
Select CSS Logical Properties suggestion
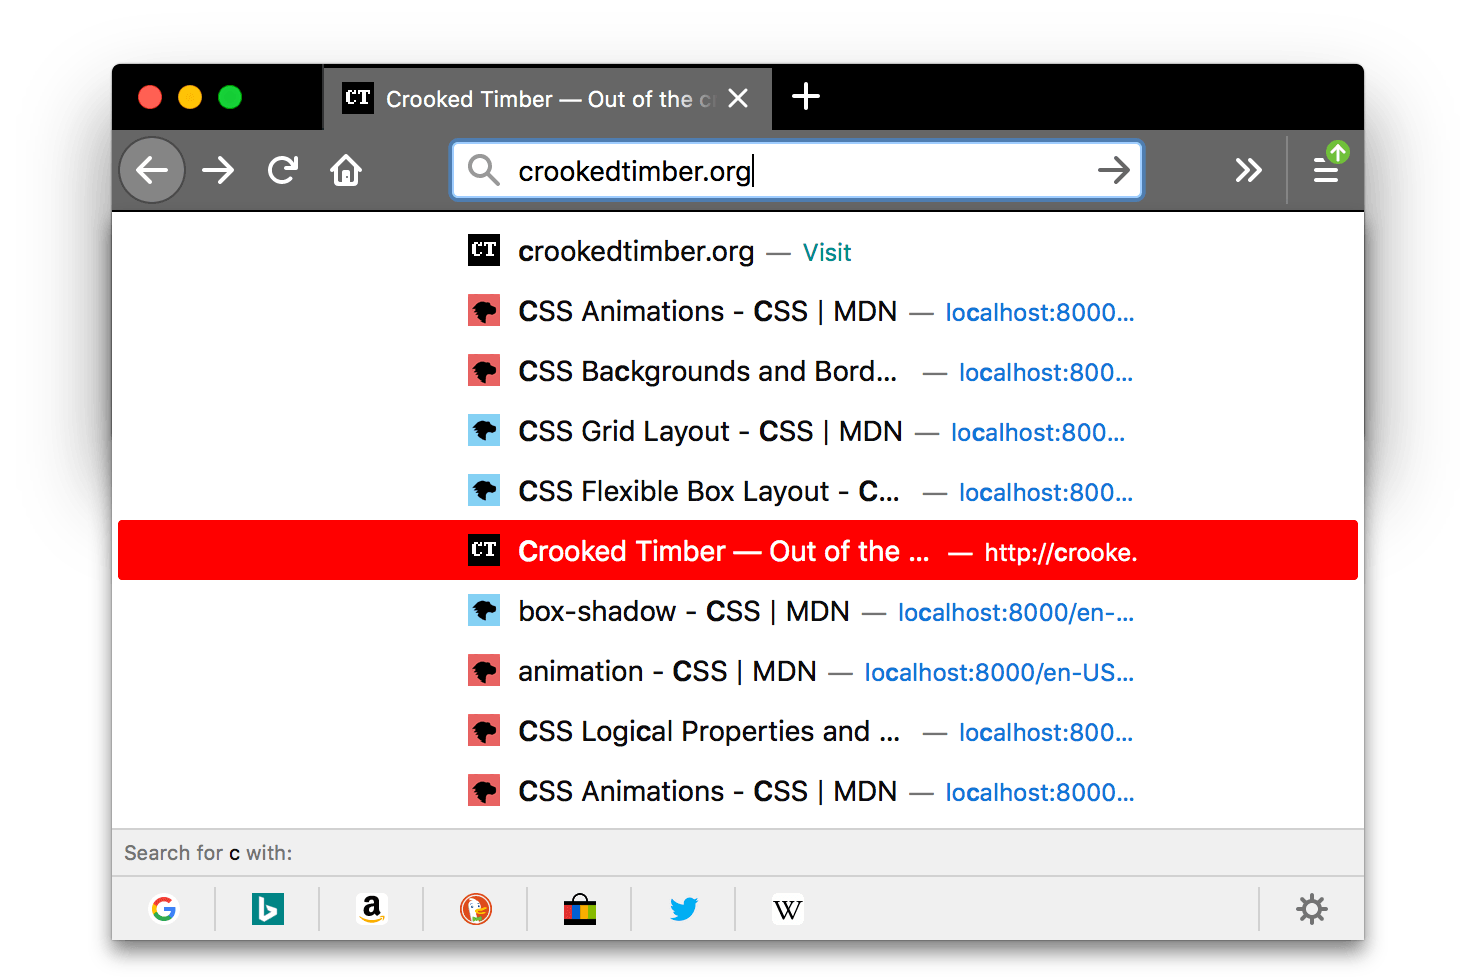(738, 731)
